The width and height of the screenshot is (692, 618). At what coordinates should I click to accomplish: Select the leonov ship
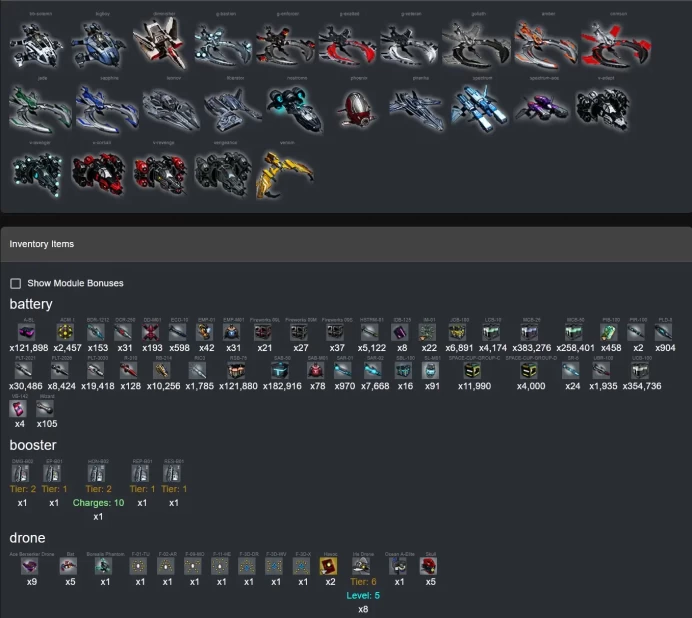pyautogui.click(x=171, y=109)
